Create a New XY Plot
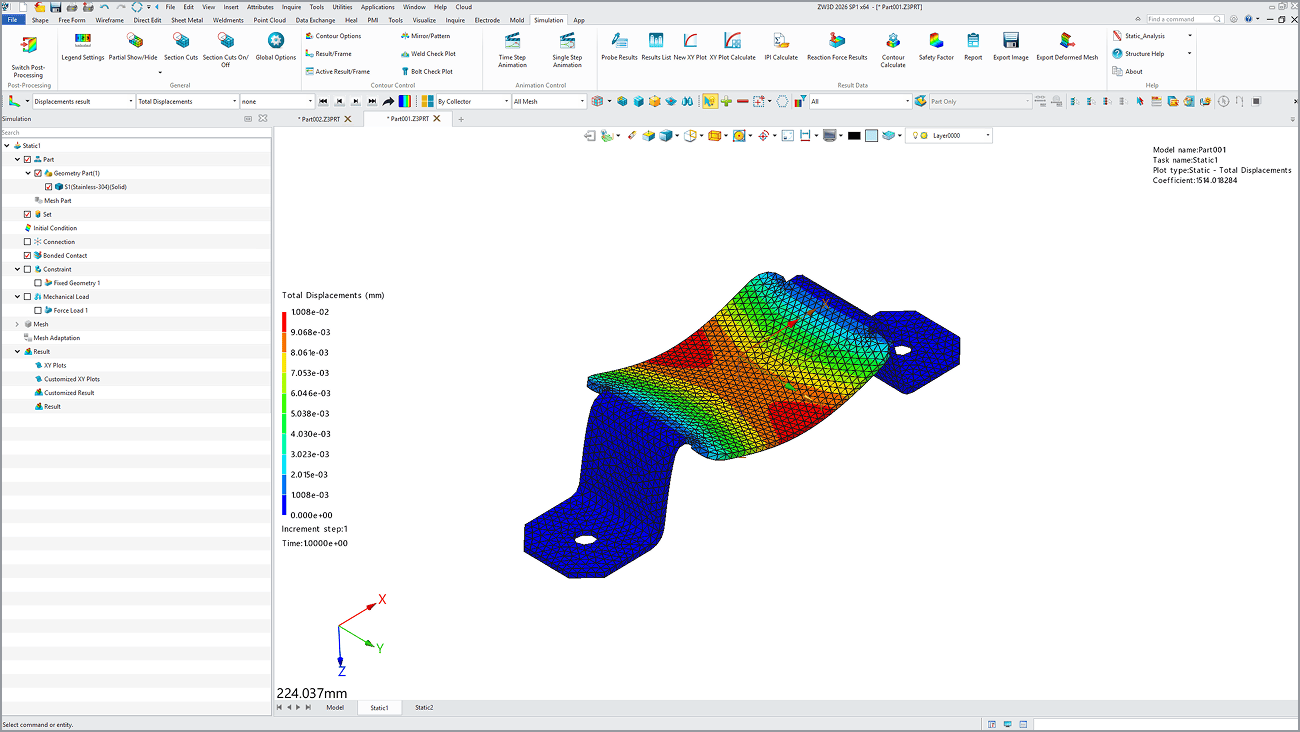This screenshot has height=732, width=1300. [691, 42]
